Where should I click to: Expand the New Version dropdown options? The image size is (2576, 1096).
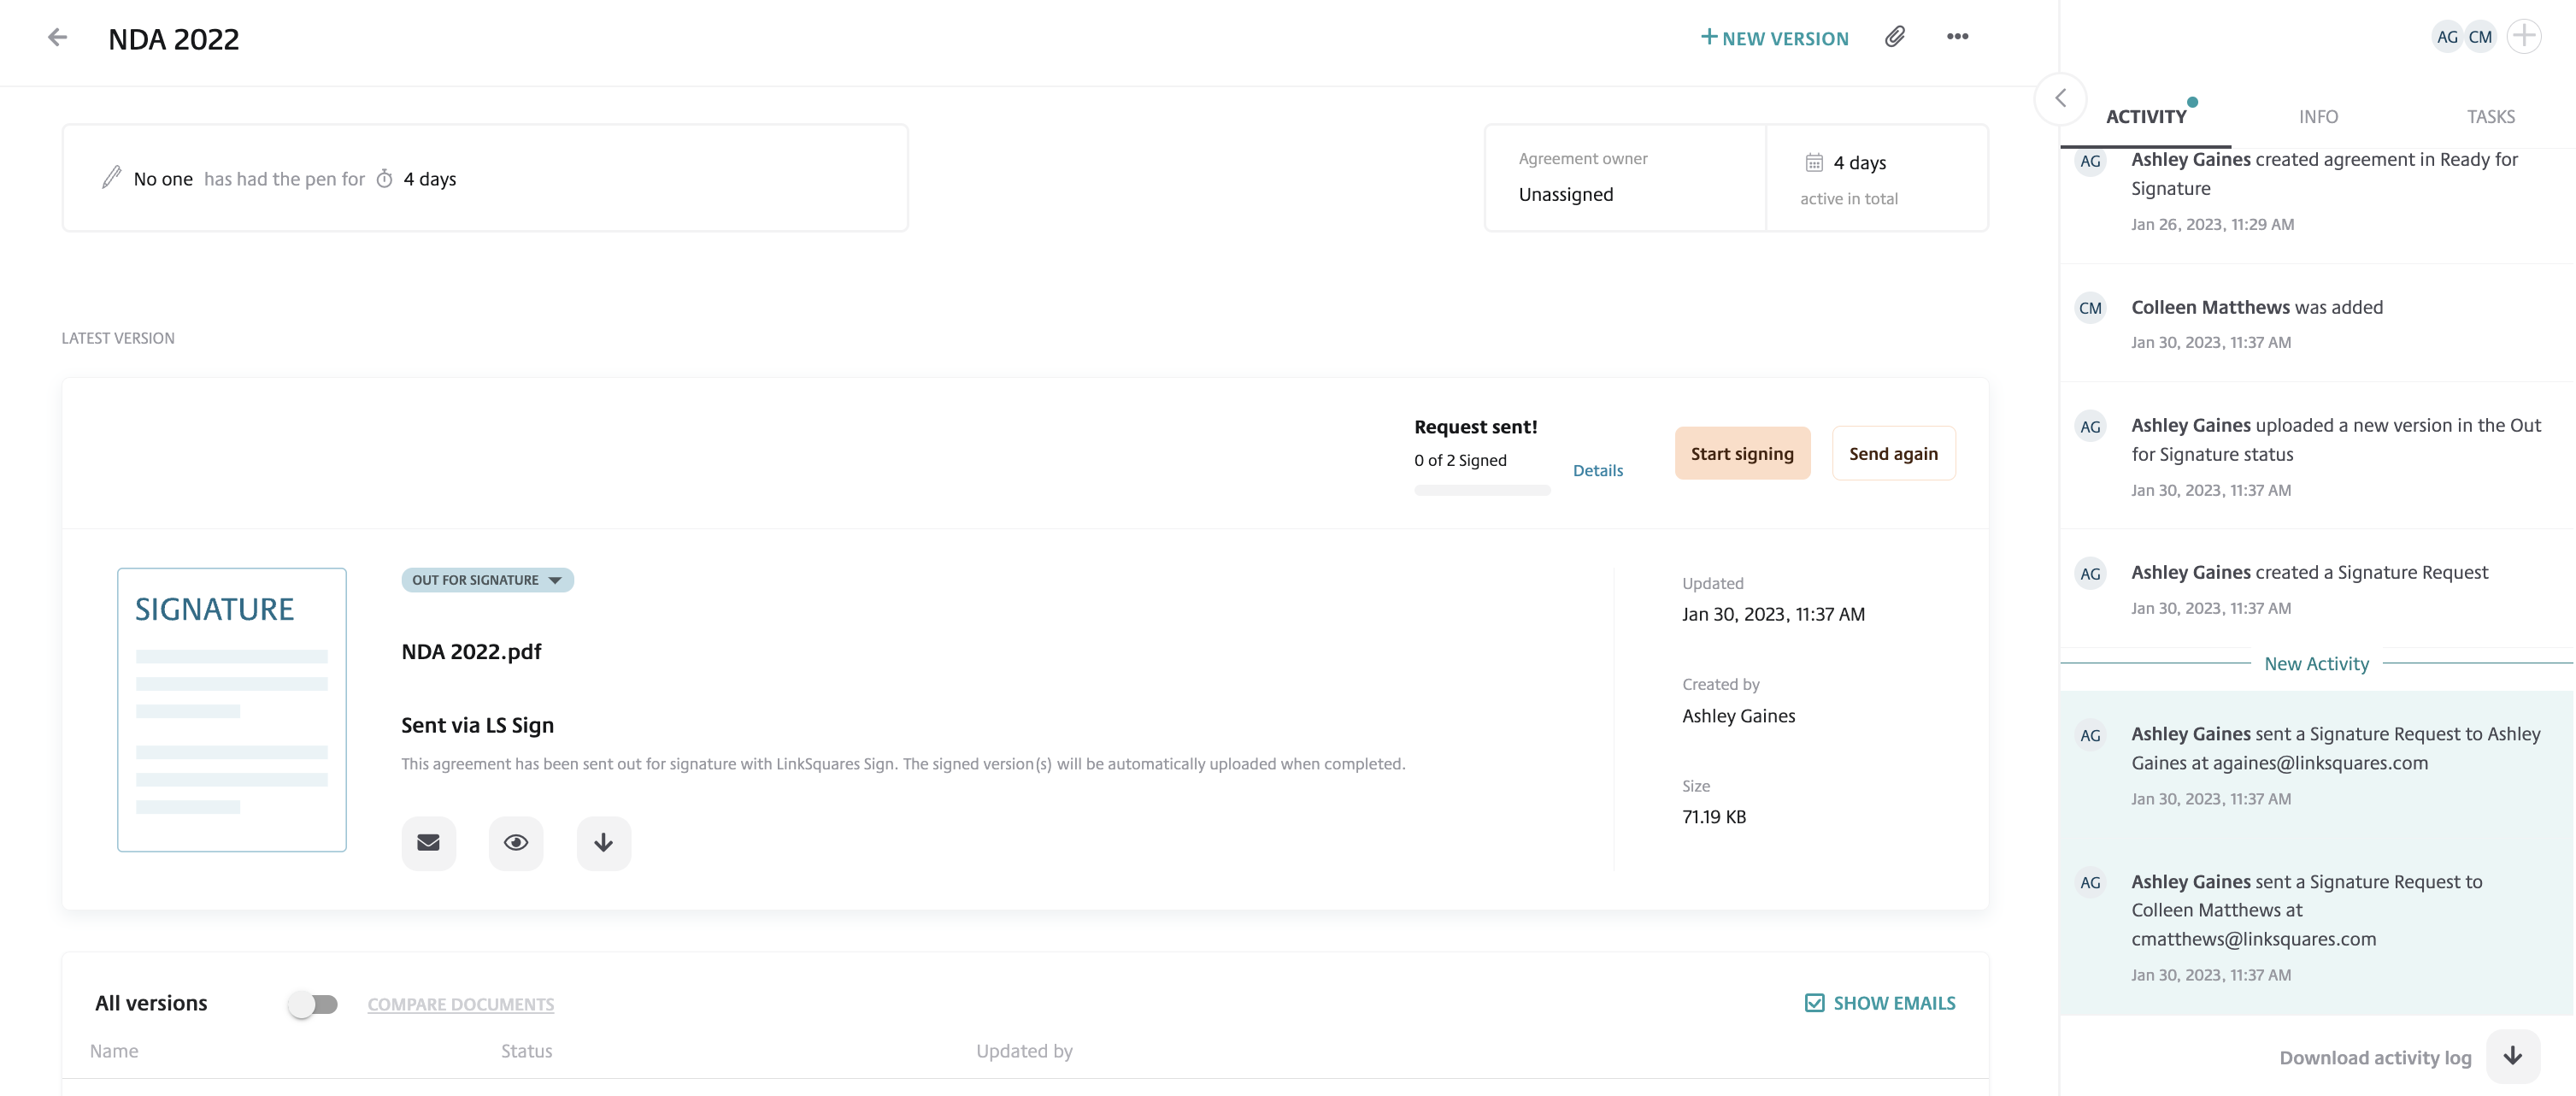click(1774, 36)
